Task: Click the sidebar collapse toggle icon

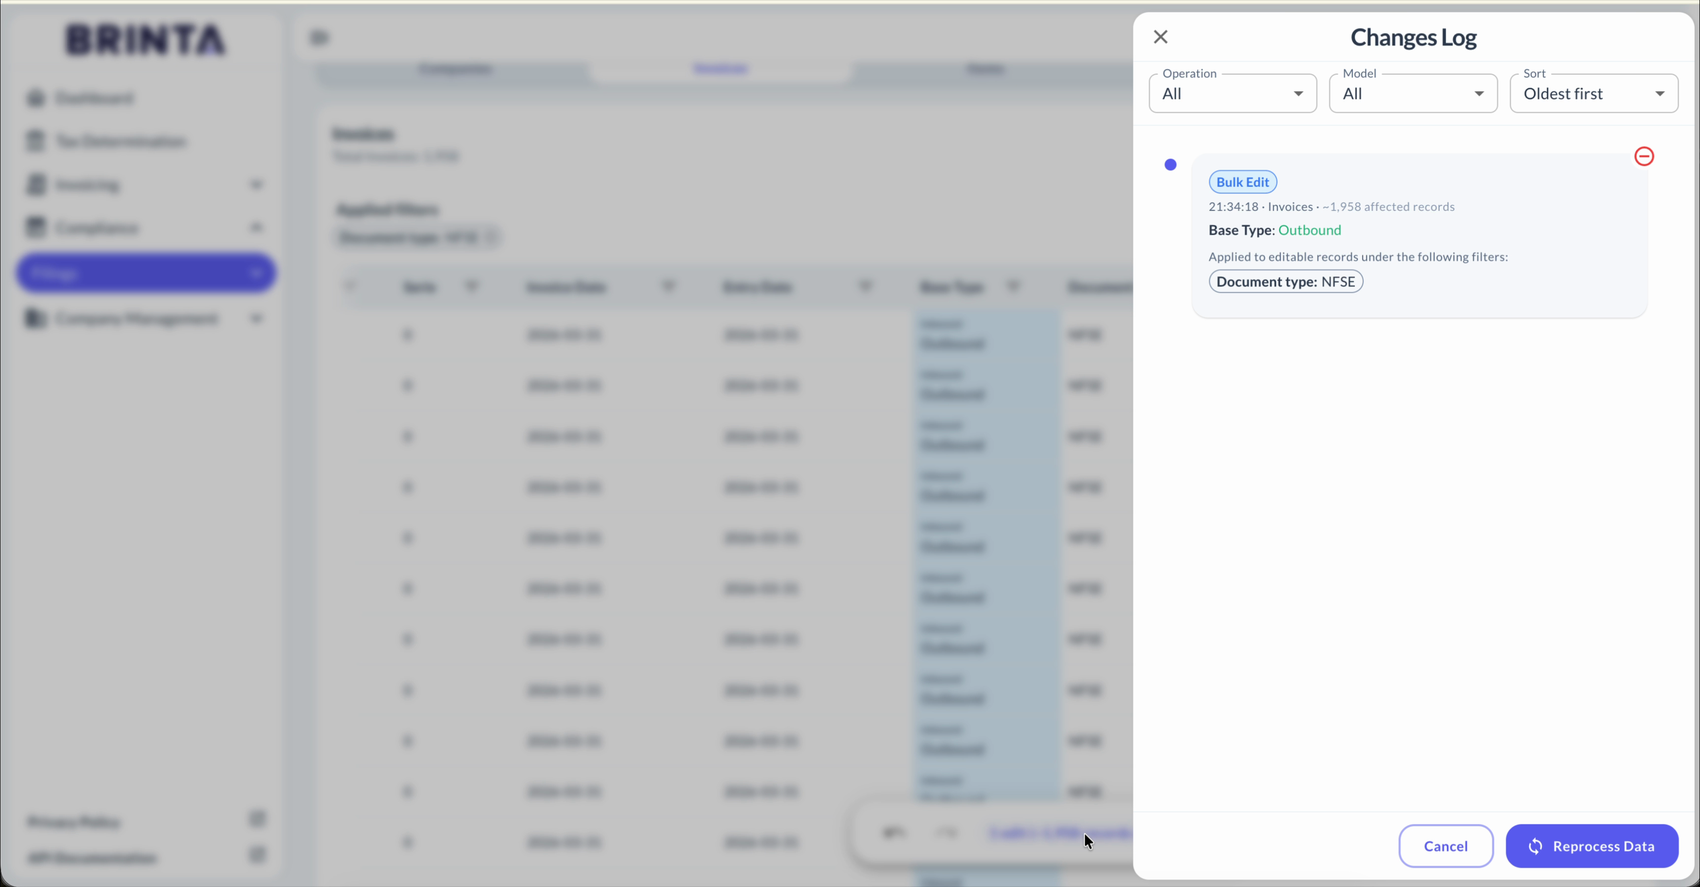Action: click(319, 38)
